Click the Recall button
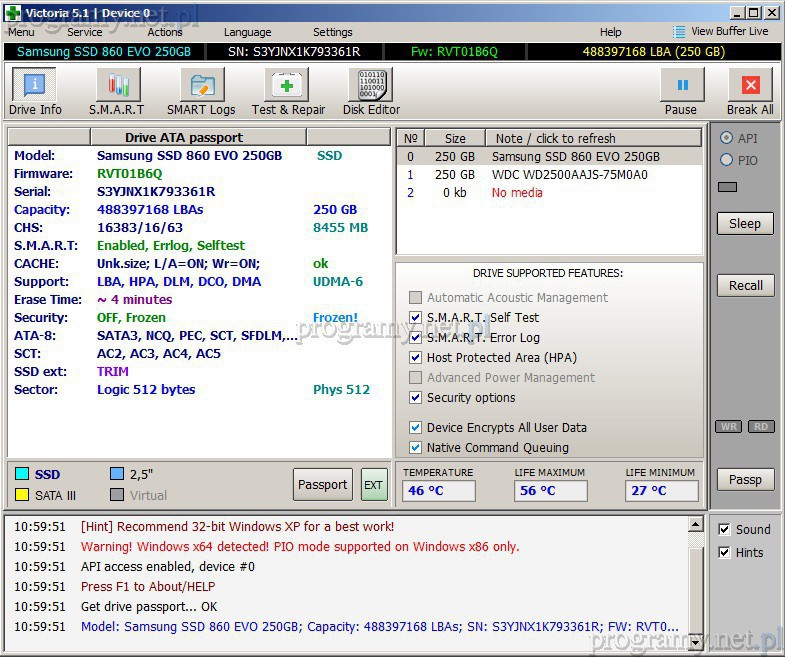The height and width of the screenshot is (657, 785). 745,285
